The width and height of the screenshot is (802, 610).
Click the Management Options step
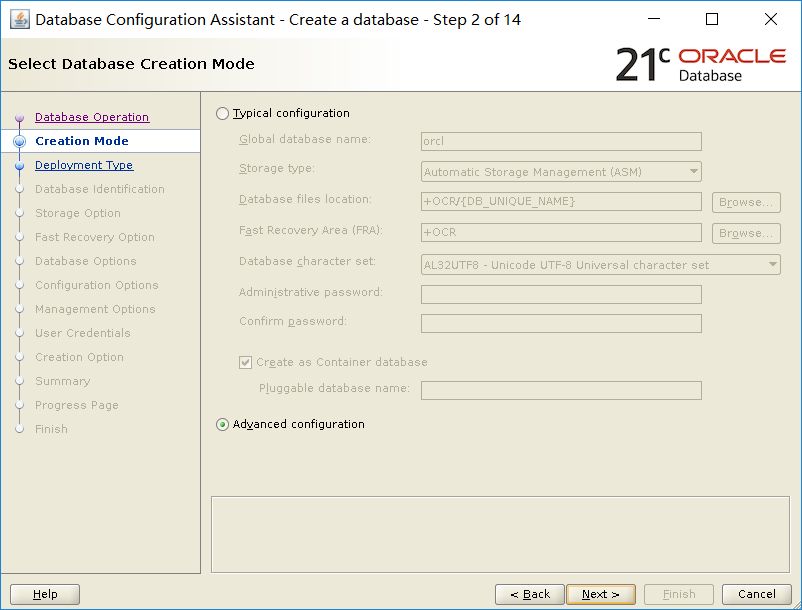(95, 309)
